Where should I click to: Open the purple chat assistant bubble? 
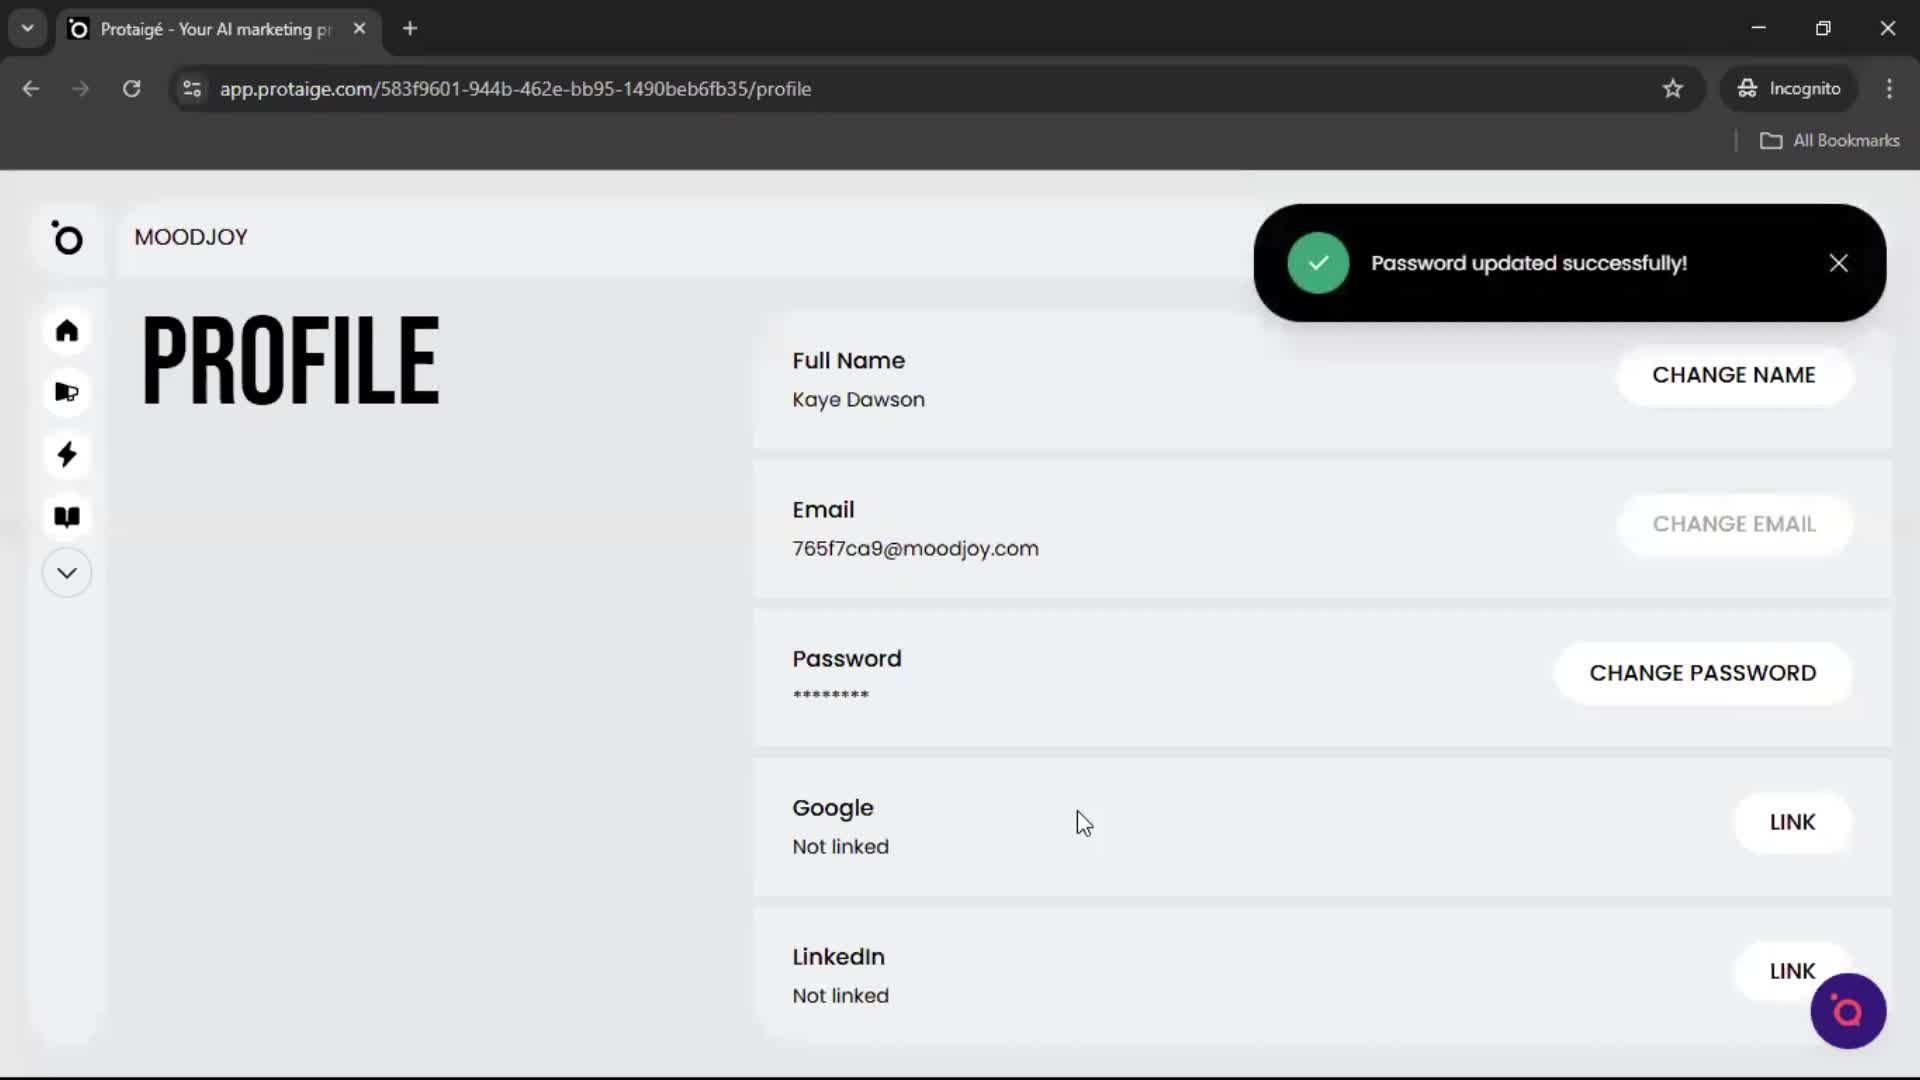(1847, 1011)
